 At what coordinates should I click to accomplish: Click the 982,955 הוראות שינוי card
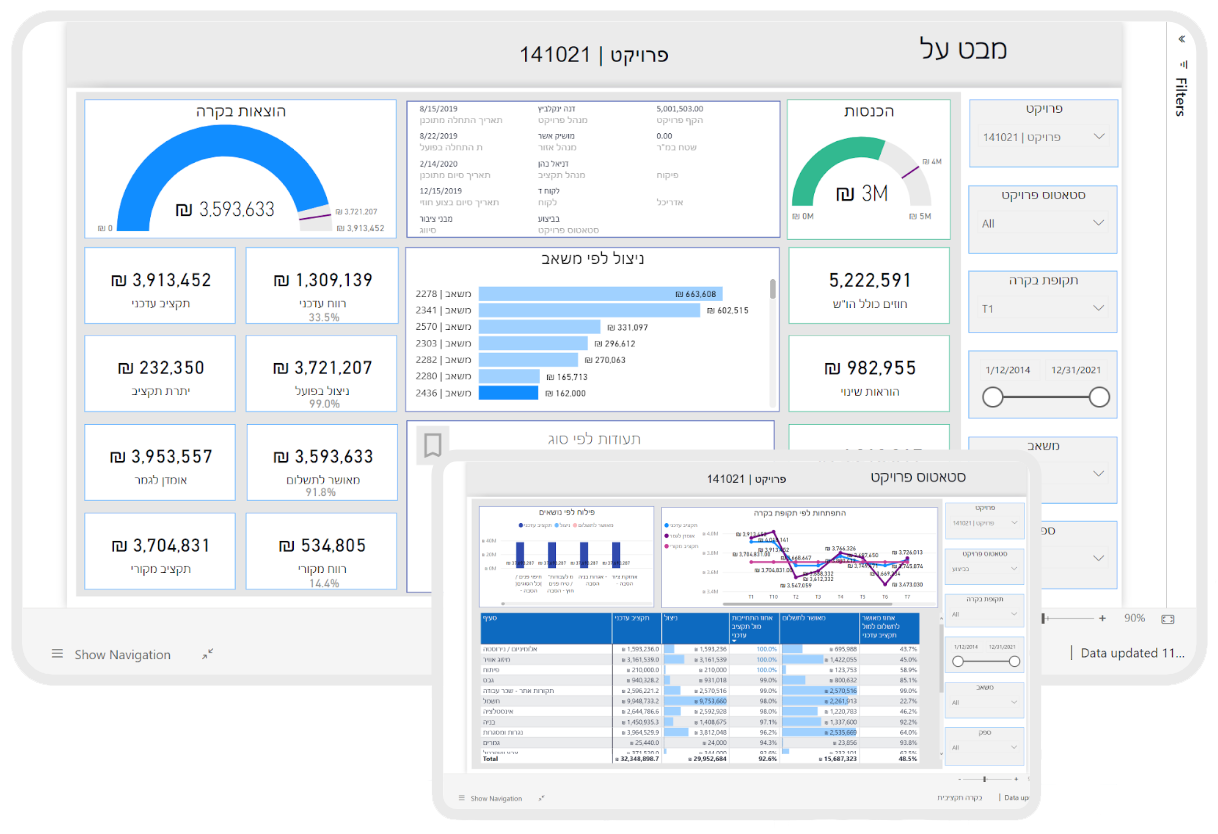click(868, 373)
